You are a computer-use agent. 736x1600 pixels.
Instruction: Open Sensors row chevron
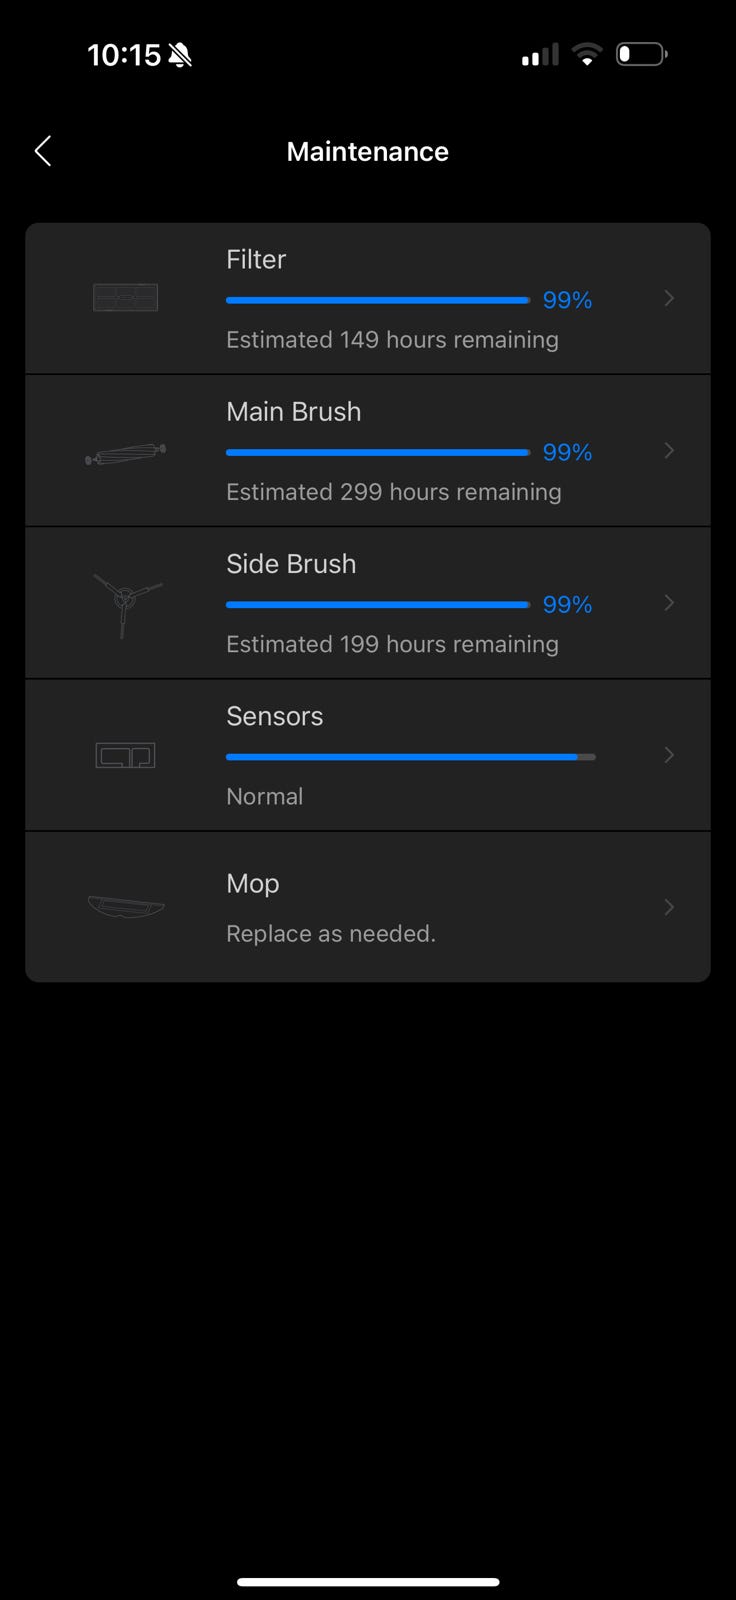(x=669, y=755)
